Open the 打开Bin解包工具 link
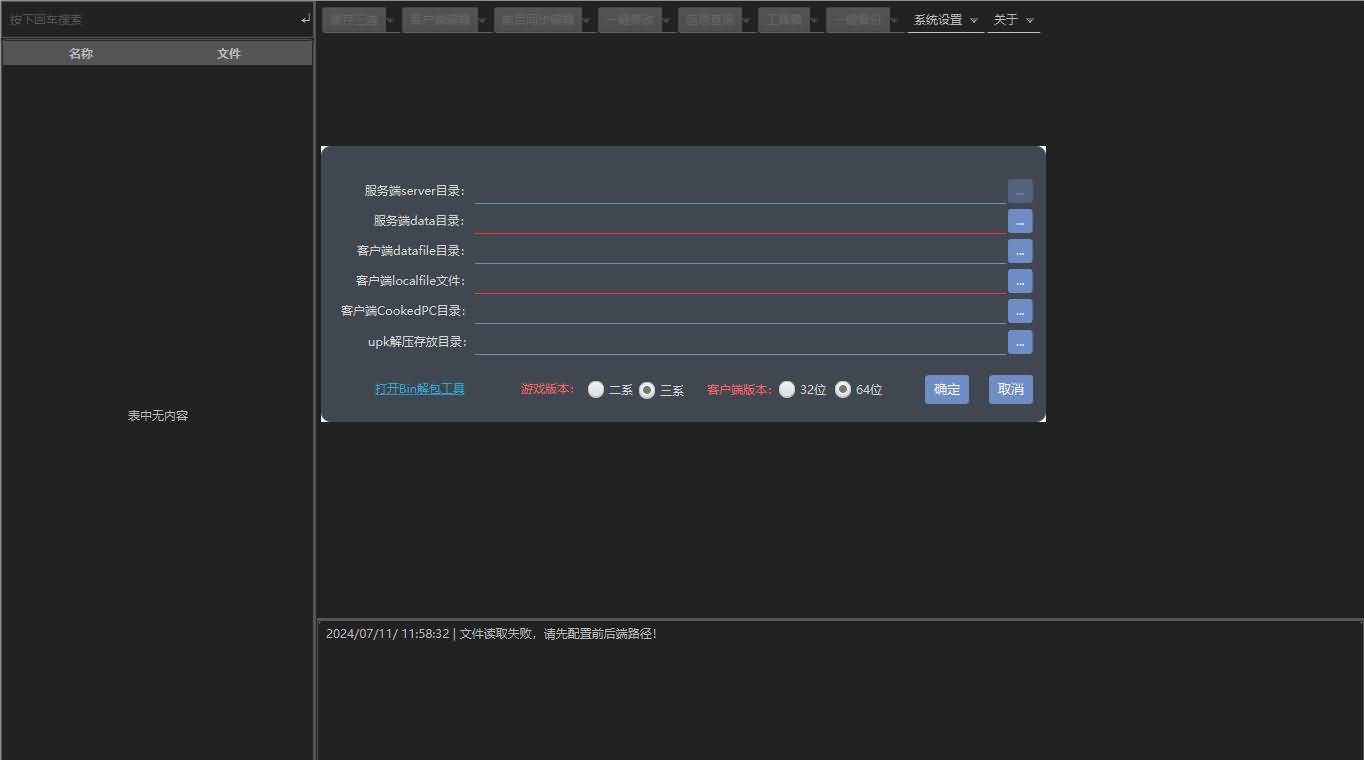 pos(419,388)
